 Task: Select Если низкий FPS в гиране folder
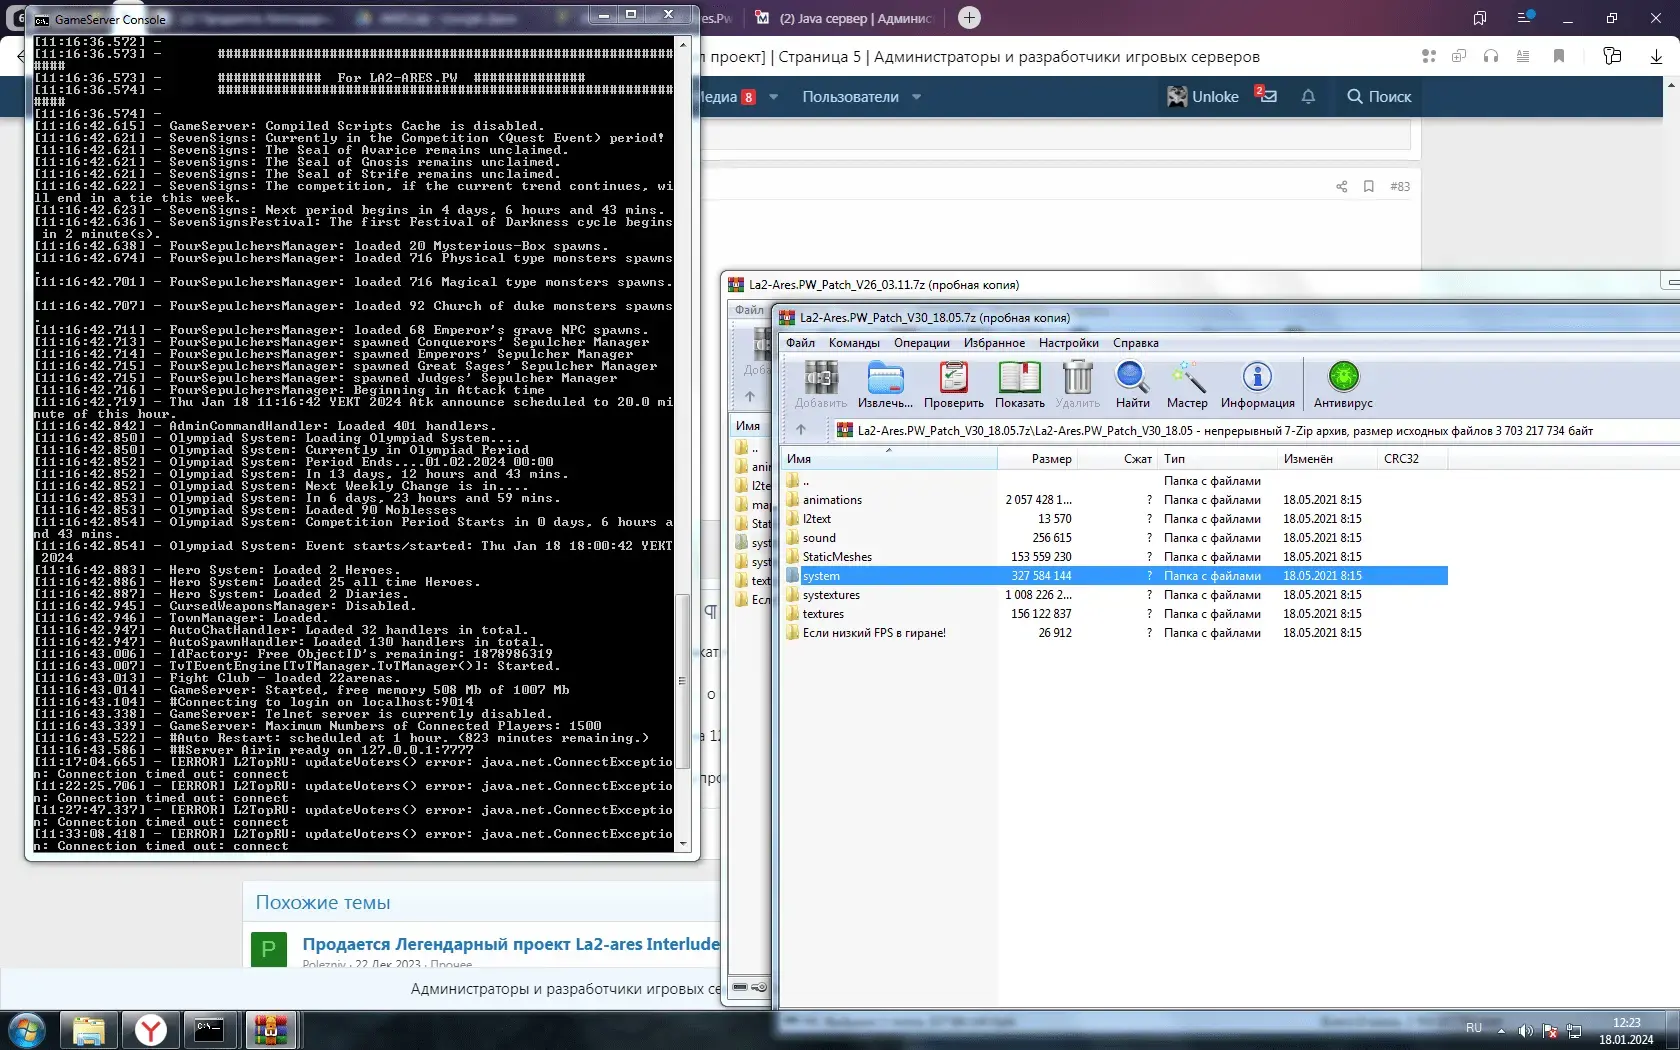click(1114, 633)
